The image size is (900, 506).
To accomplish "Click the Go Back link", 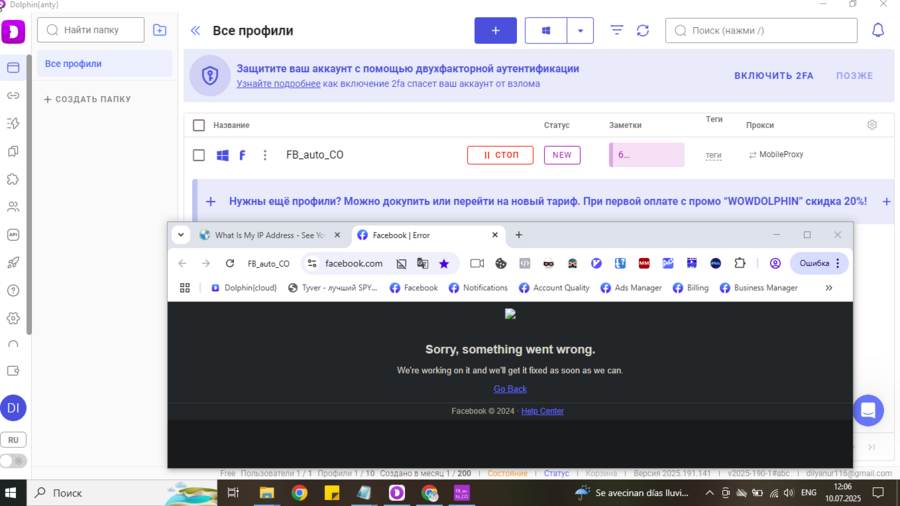I will point(510,389).
